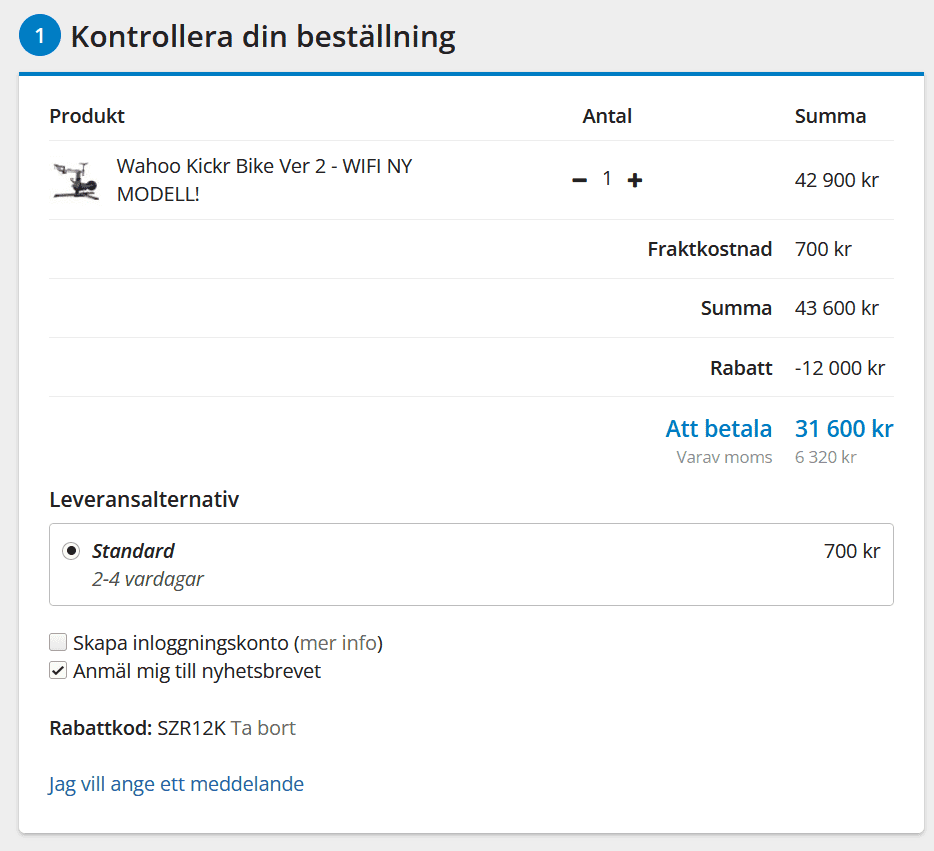The width and height of the screenshot is (934, 851).
Task: Click the 31 600 kr total amount
Action: [843, 429]
